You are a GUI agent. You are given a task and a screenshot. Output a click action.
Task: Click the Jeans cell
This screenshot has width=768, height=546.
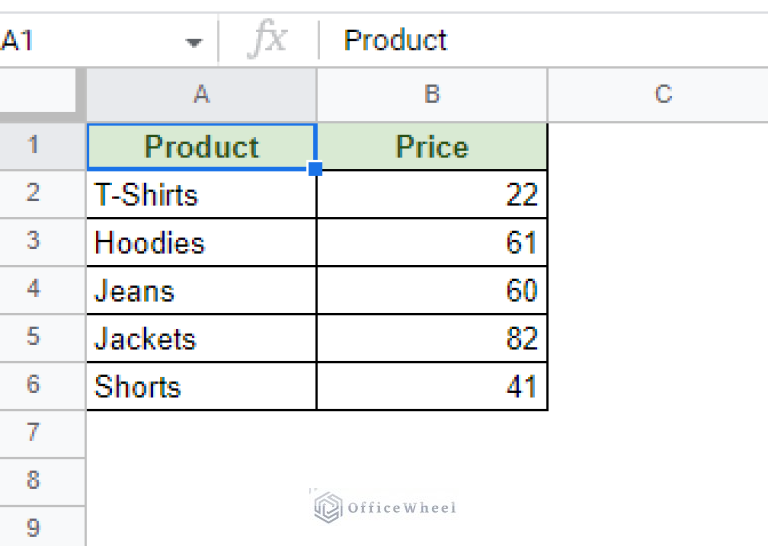click(201, 291)
